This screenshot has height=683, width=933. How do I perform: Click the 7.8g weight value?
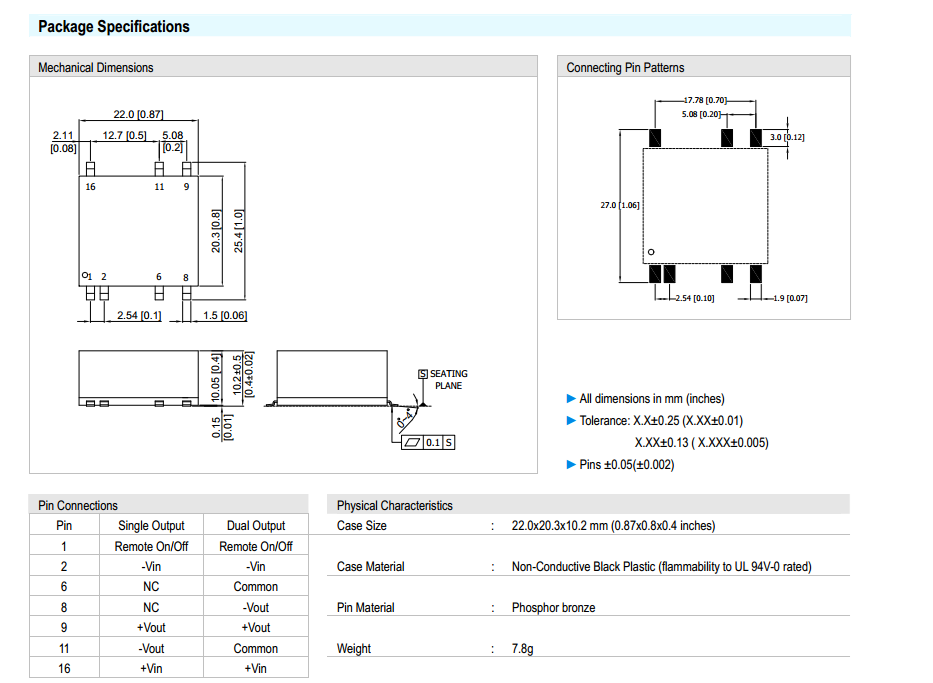(522, 649)
